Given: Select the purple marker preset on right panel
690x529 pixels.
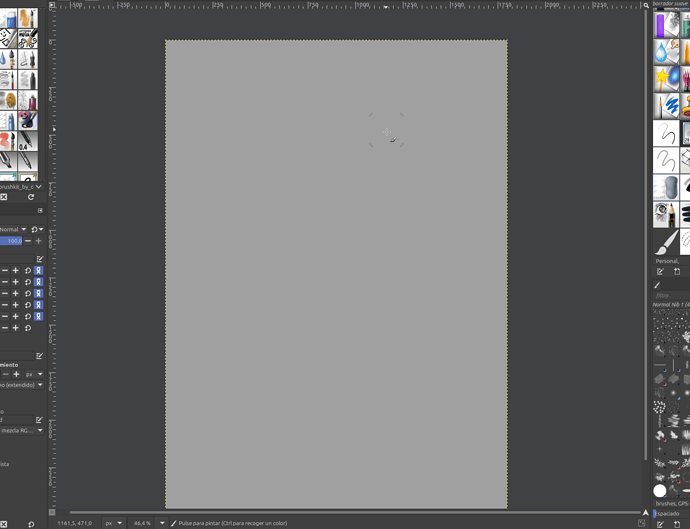Looking at the screenshot, I should [666, 25].
